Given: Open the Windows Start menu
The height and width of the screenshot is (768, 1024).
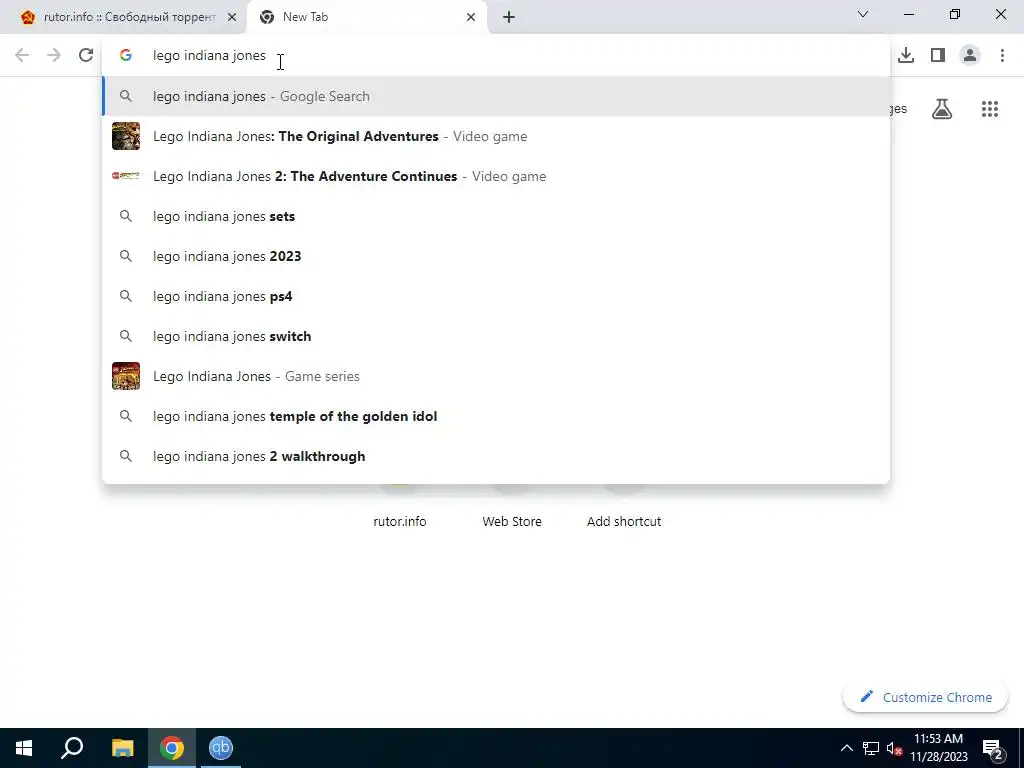Looking at the screenshot, I should [24, 748].
